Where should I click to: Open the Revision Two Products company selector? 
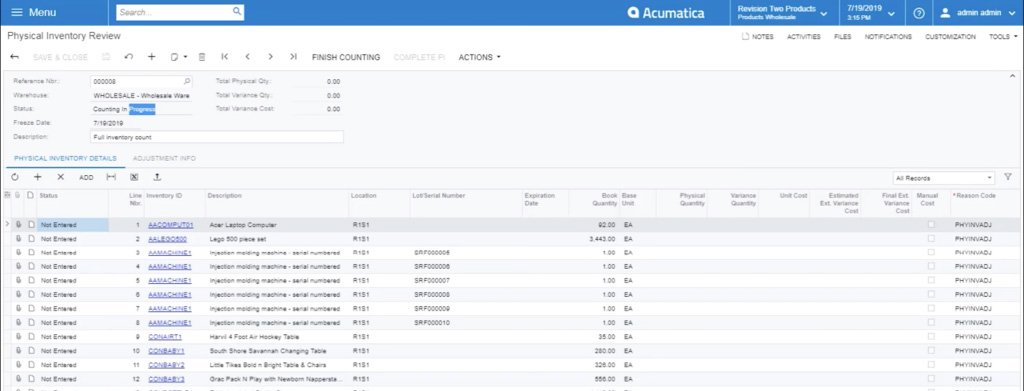pos(783,13)
